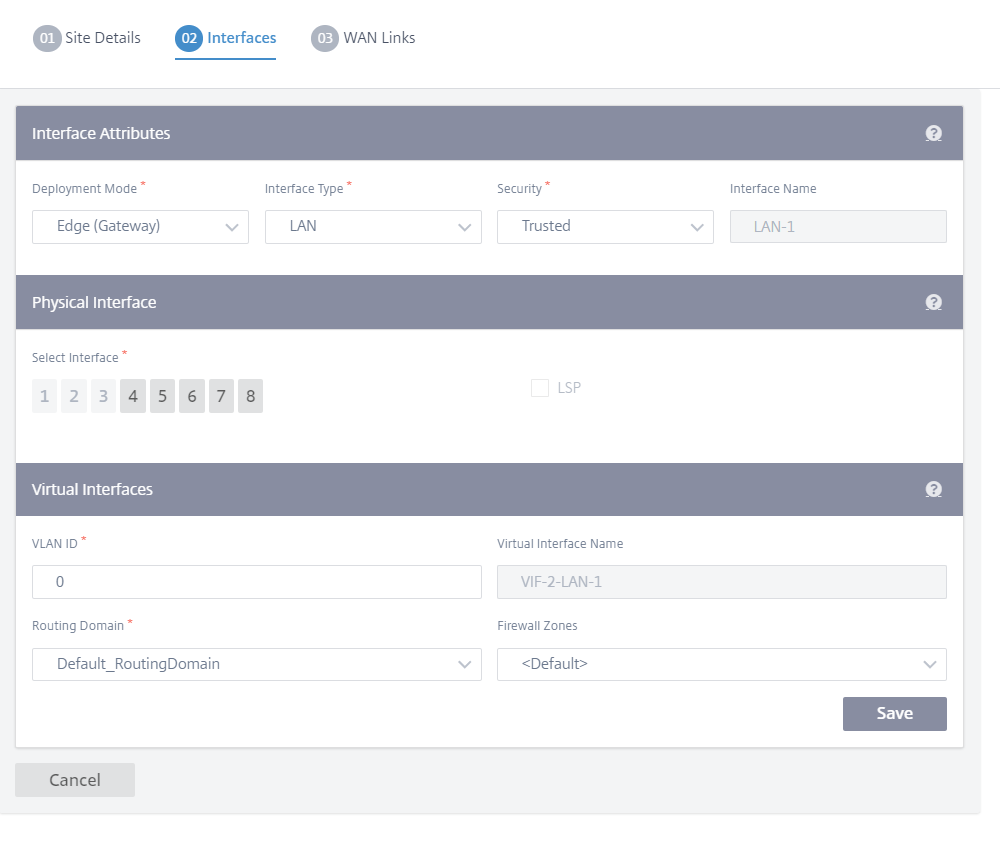The height and width of the screenshot is (841, 1000).
Task: Click the Interface Attributes heading
Action: (101, 133)
